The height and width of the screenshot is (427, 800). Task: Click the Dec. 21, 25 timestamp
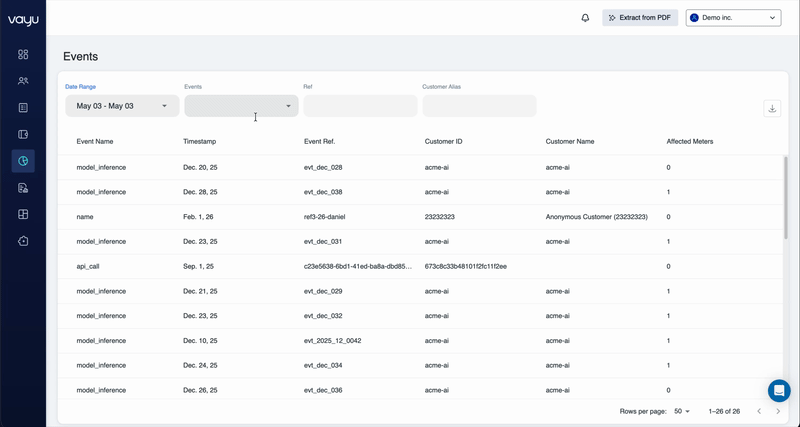[x=200, y=291]
